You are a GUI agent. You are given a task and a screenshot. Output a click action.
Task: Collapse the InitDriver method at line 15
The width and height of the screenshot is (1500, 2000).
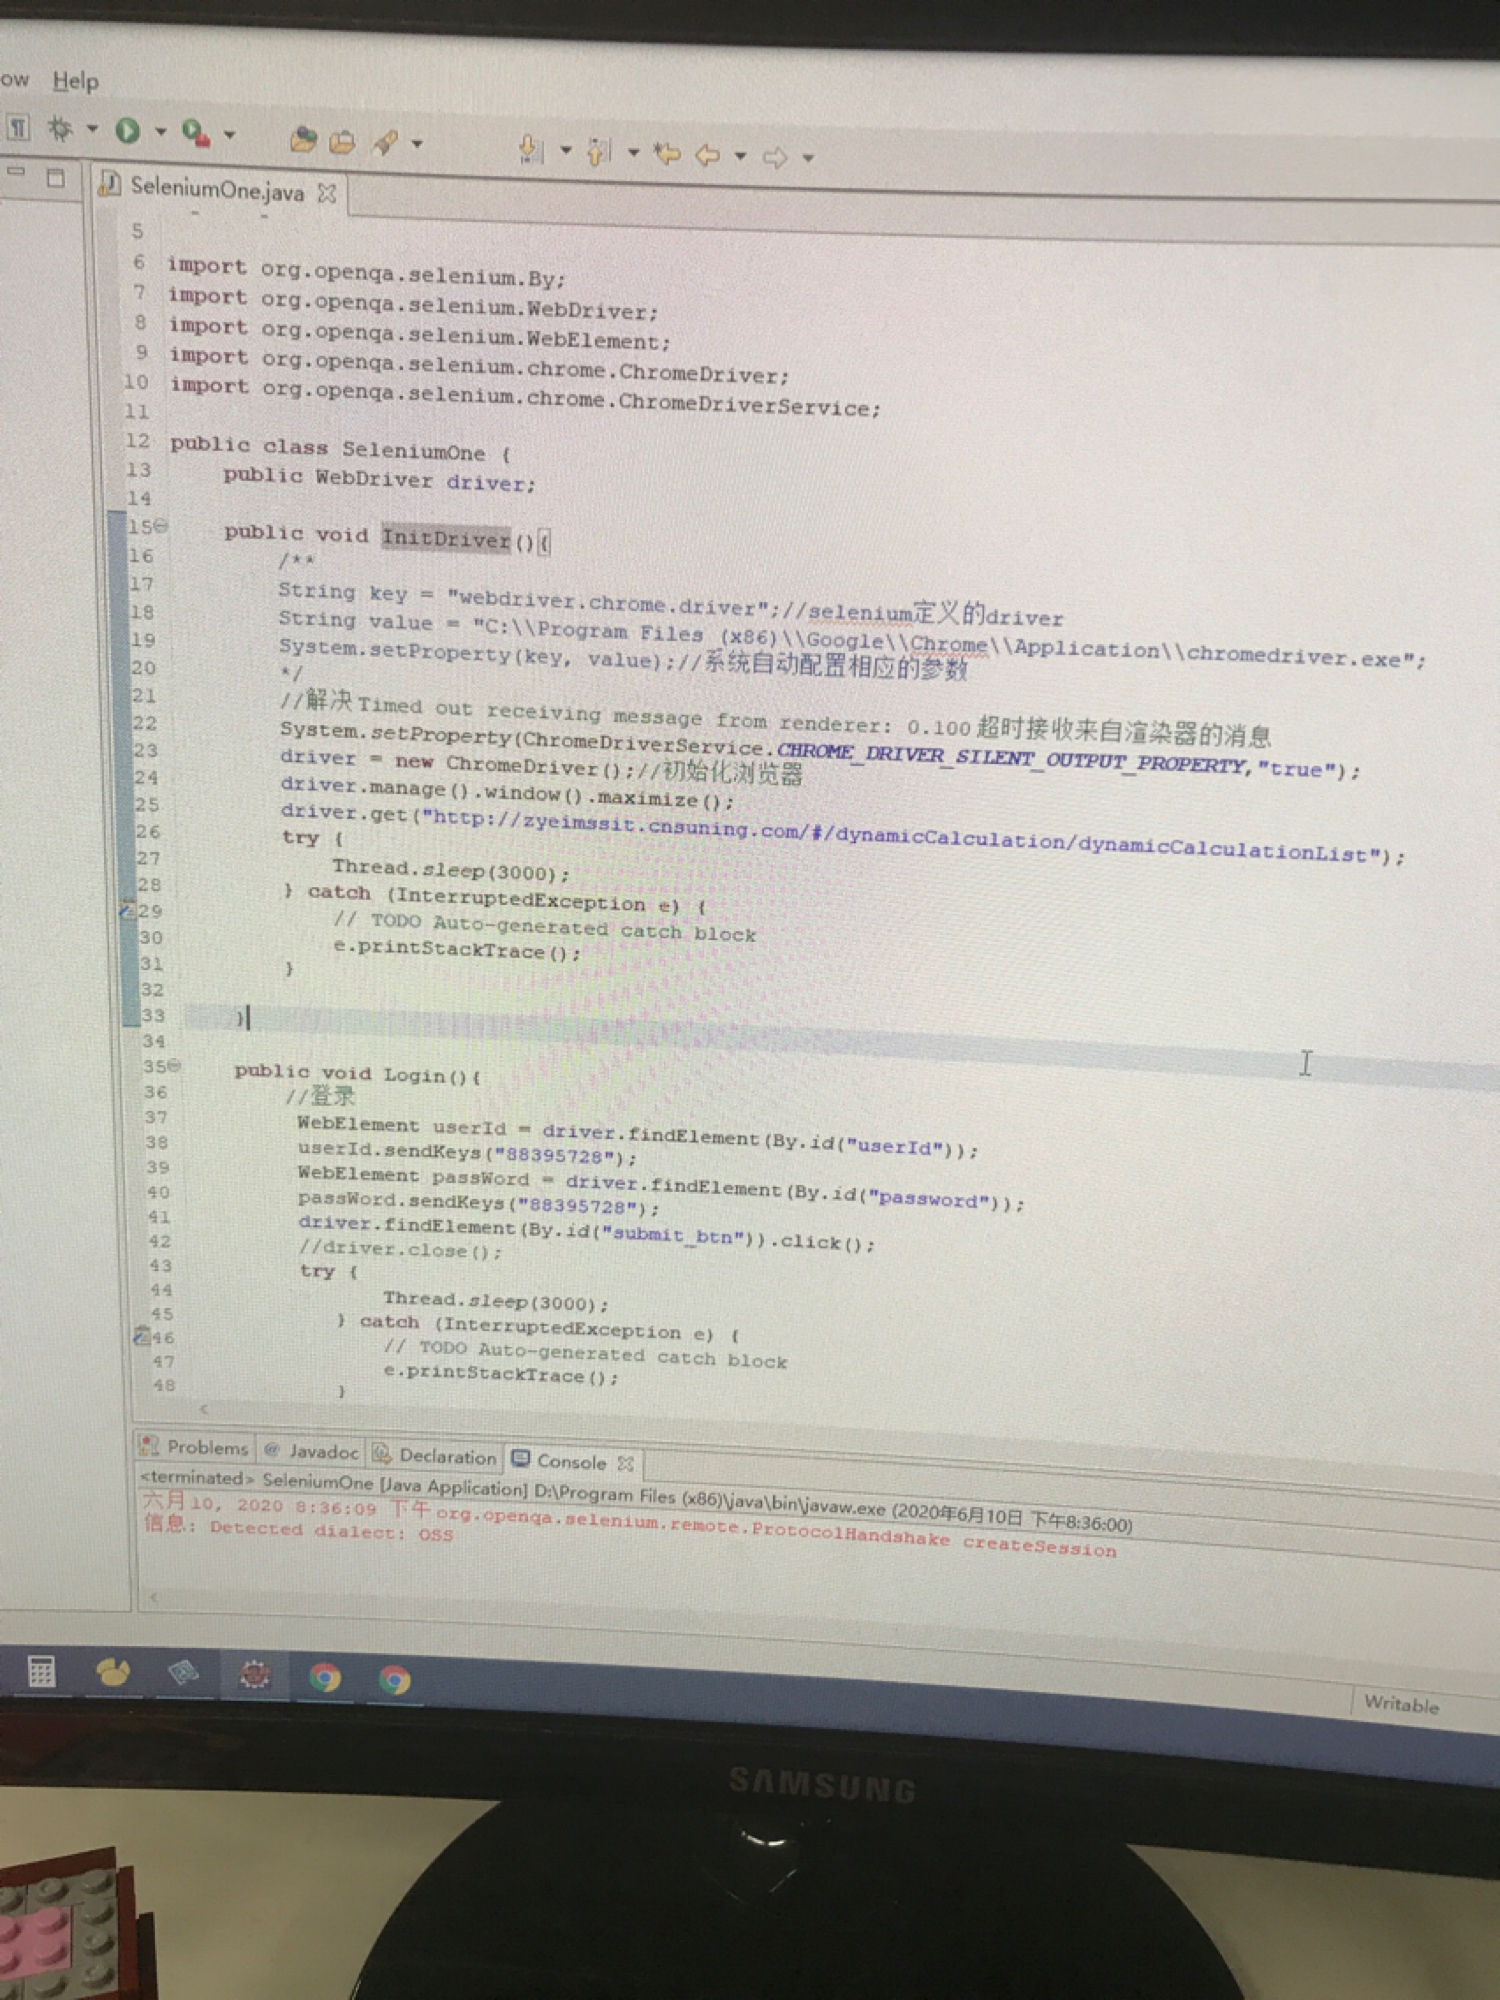162,526
